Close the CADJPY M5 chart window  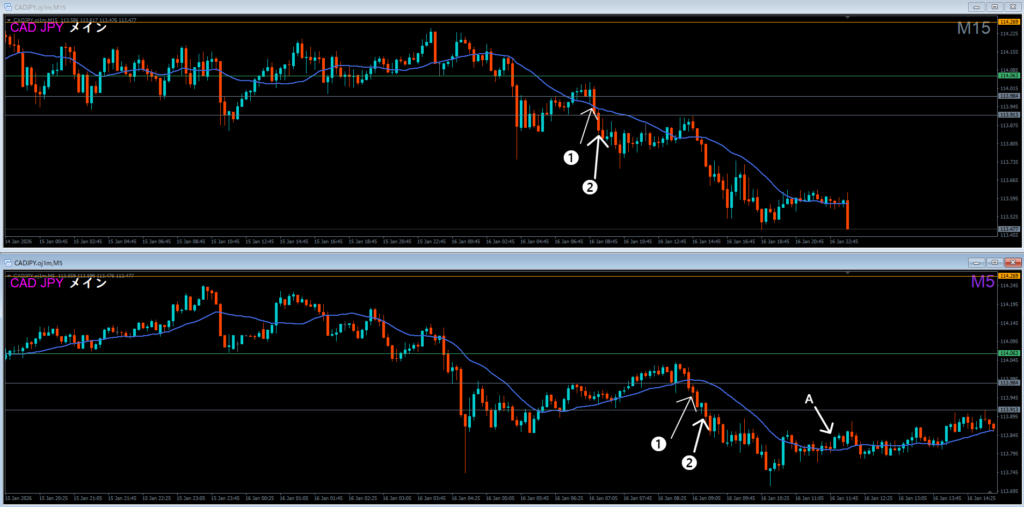coord(1012,263)
